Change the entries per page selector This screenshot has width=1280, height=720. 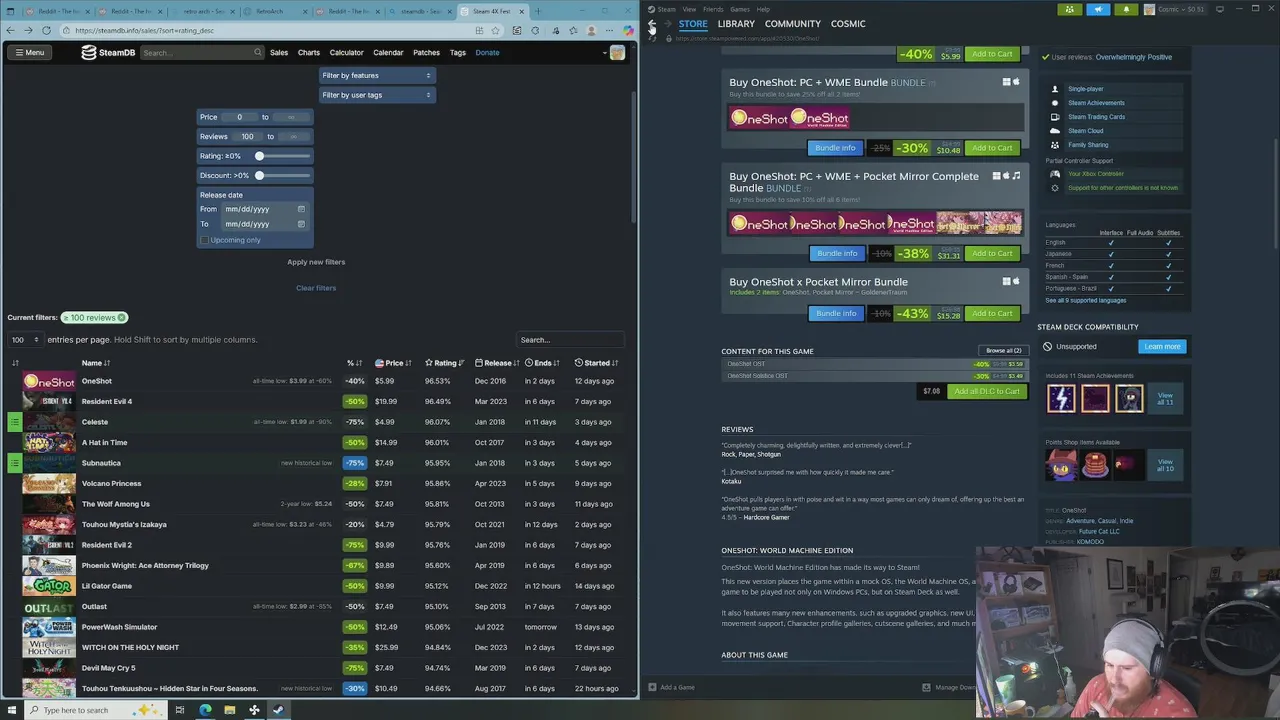[x=24, y=340]
